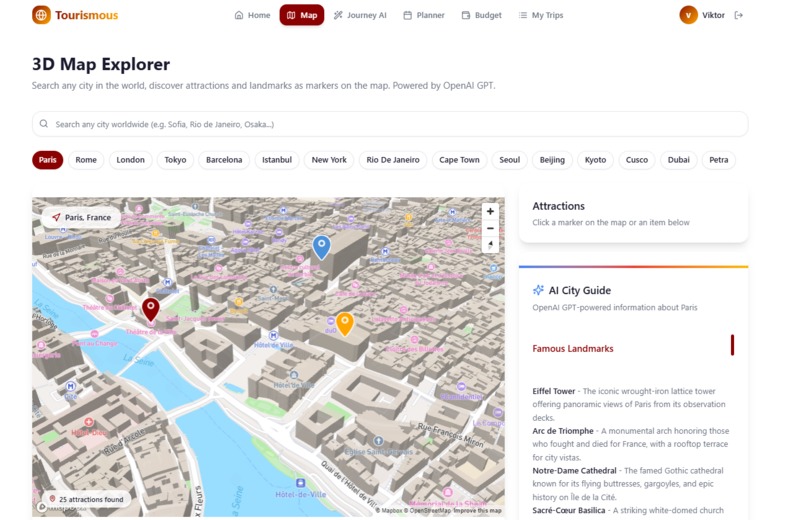Image resolution: width=806 pixels, height=520 pixels.
Task: Select the Rome city chip
Action: click(86, 160)
